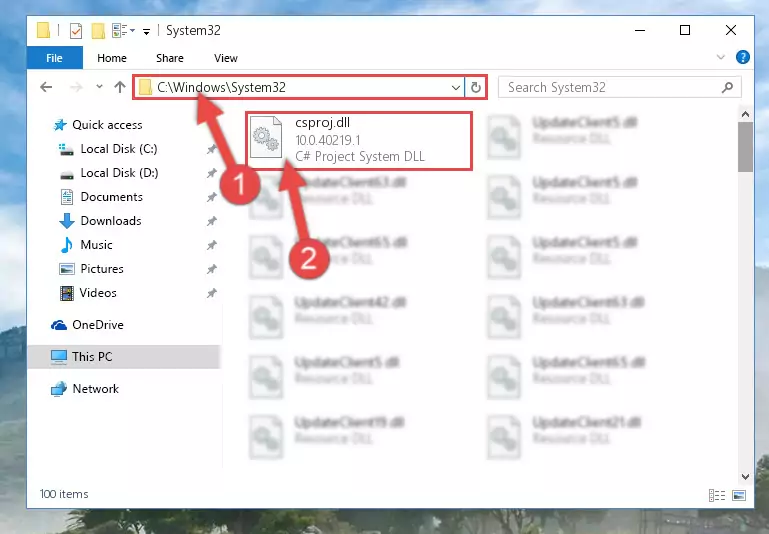This screenshot has height=534, width=769.
Task: Click pin icon next to Pictures
Action: [x=211, y=269]
